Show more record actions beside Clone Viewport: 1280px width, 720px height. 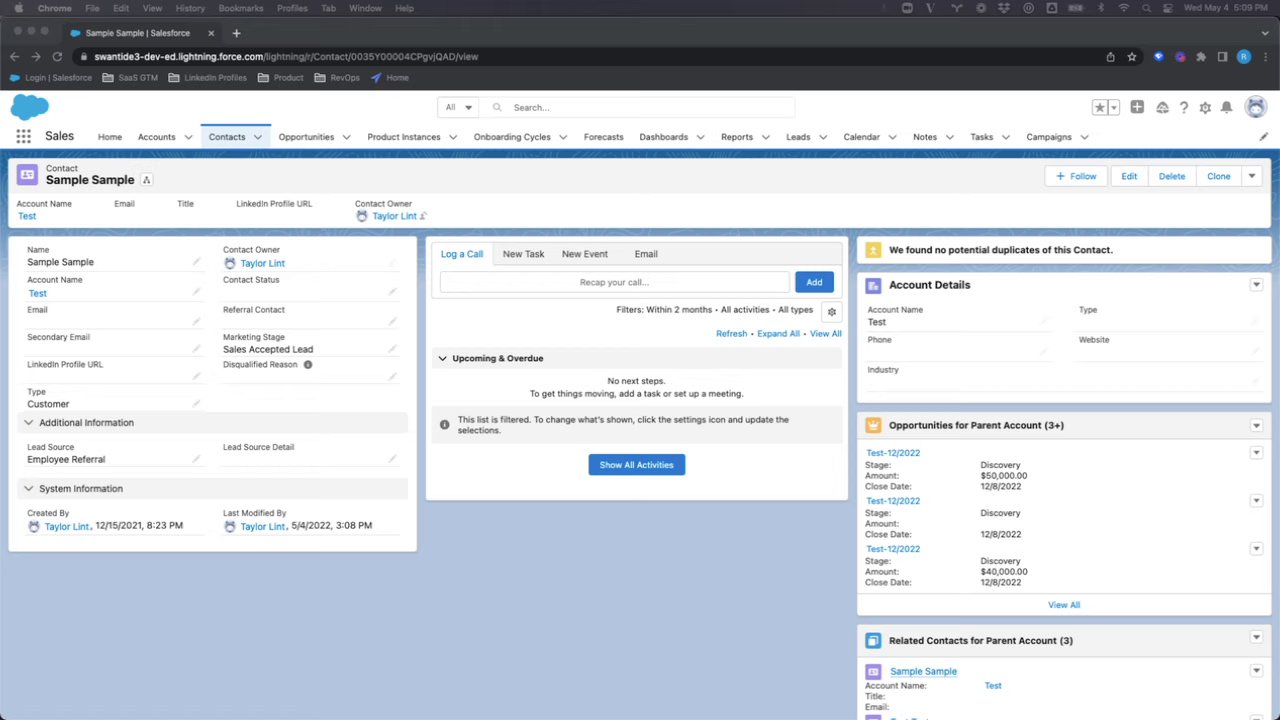click(1251, 176)
